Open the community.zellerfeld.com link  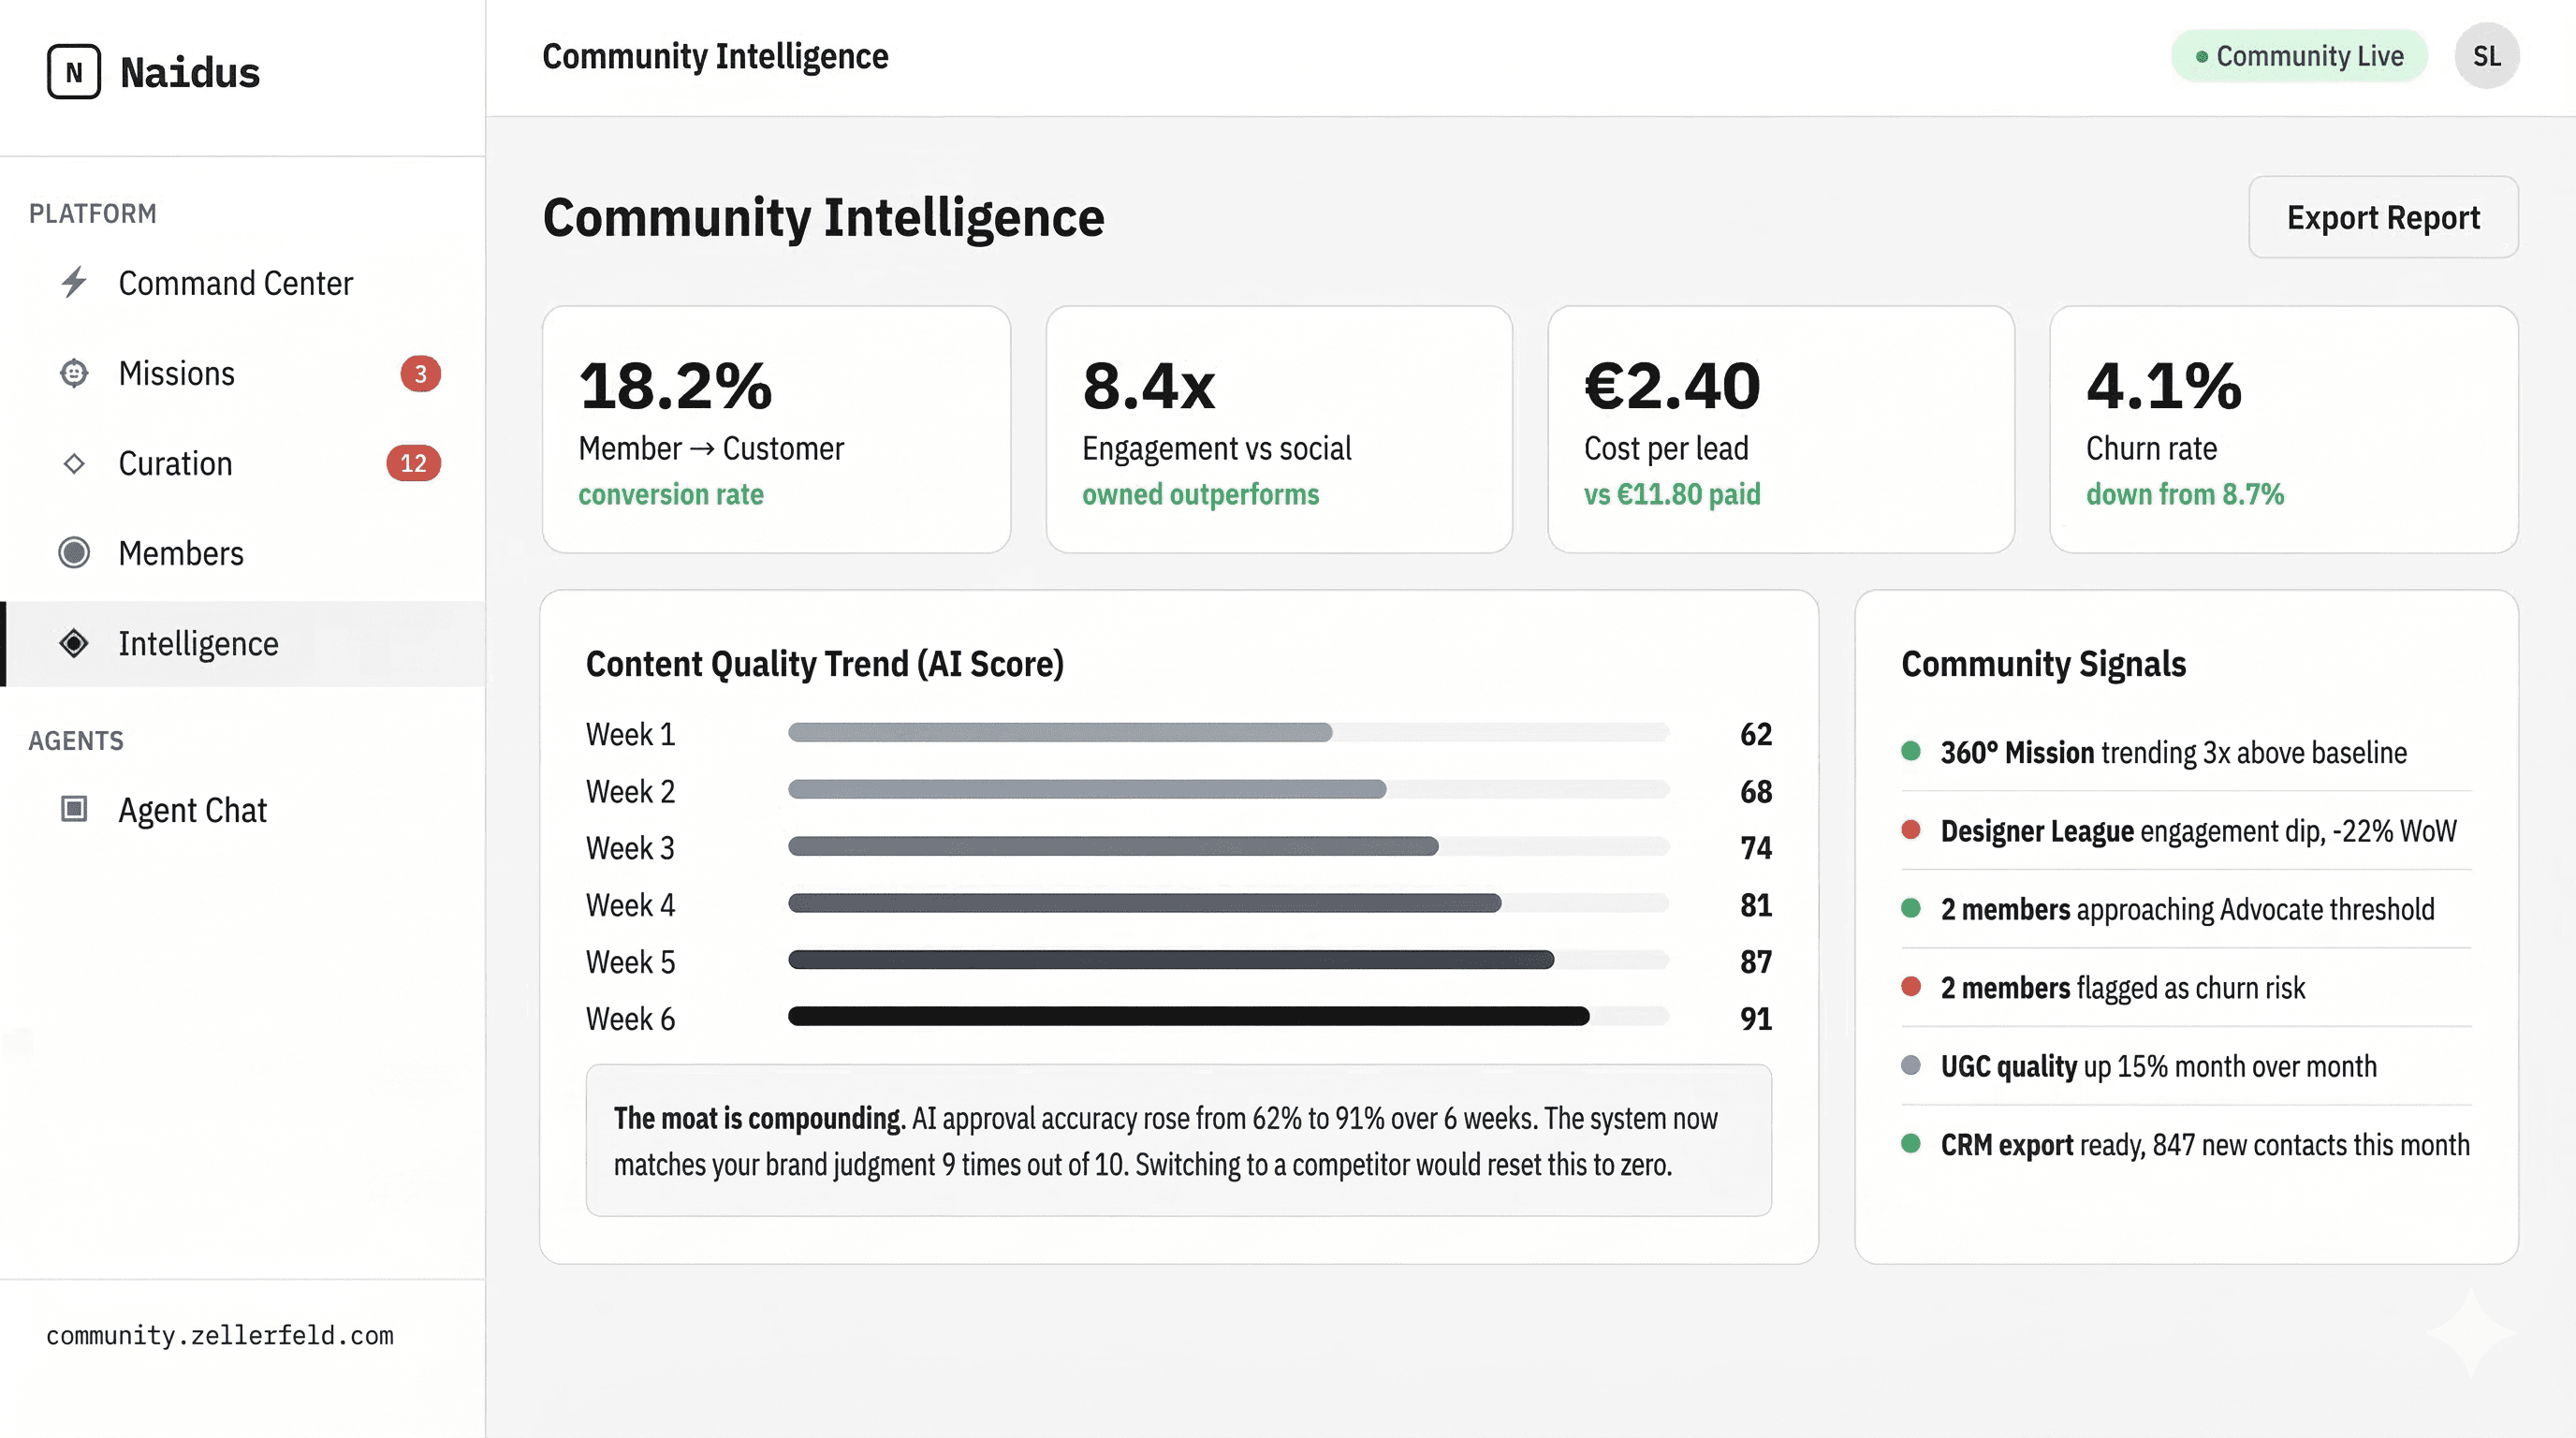coord(220,1335)
